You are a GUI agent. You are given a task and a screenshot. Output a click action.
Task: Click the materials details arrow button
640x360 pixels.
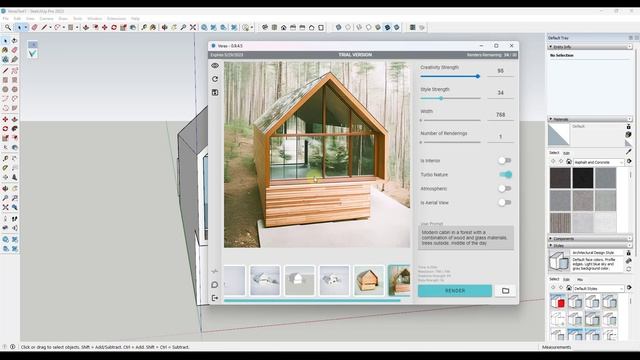click(629, 162)
